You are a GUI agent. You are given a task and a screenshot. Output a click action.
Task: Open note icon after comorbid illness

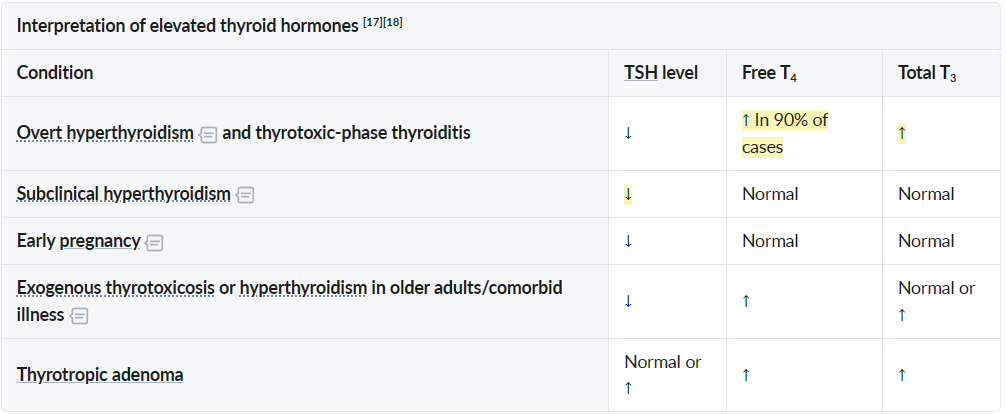click(79, 316)
